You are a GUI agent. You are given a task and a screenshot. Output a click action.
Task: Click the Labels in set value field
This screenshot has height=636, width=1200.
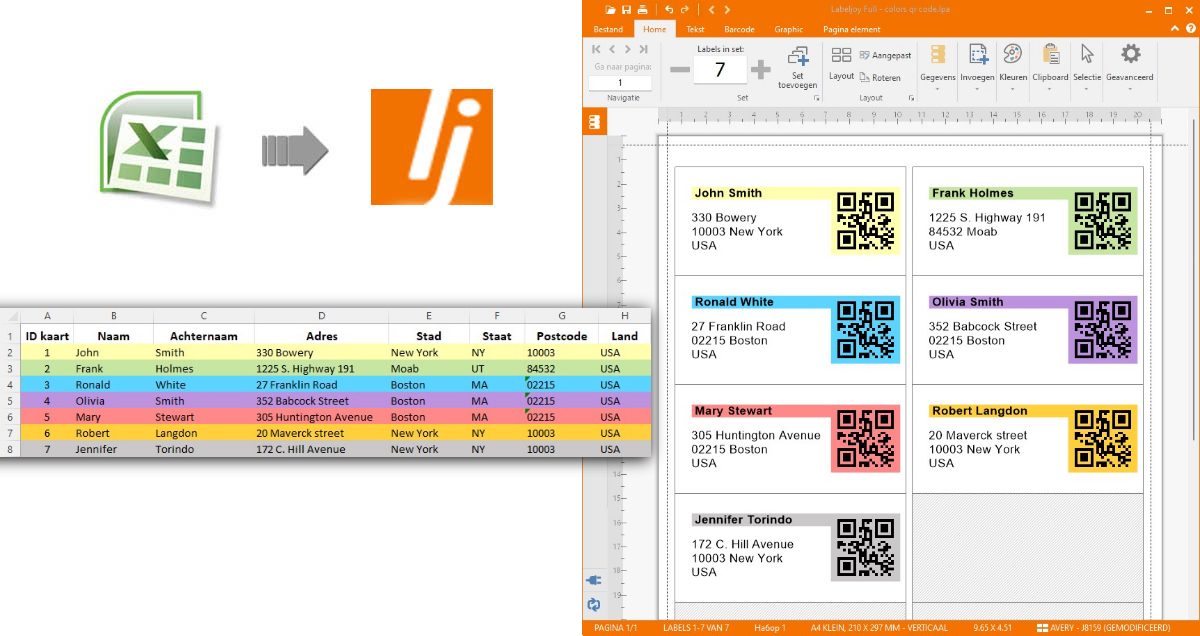[x=720, y=69]
